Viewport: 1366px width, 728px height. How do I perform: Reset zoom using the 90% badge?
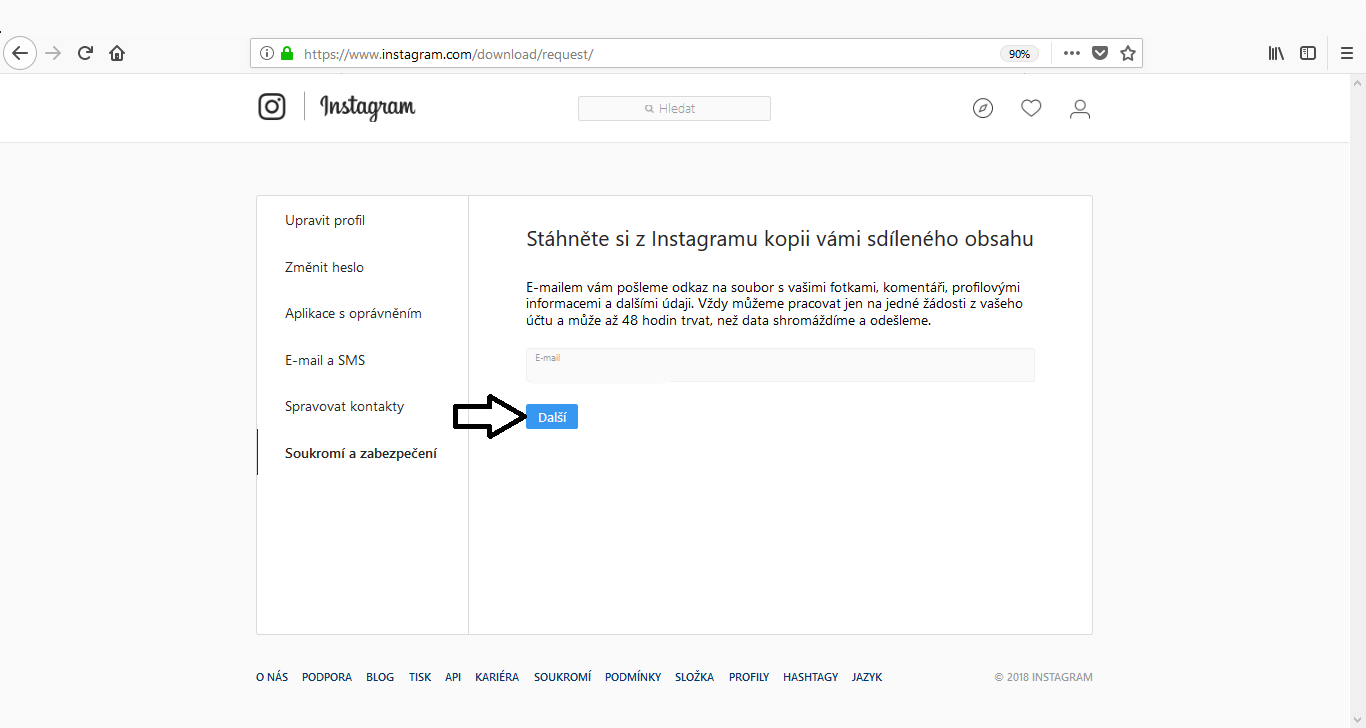[x=1019, y=54]
